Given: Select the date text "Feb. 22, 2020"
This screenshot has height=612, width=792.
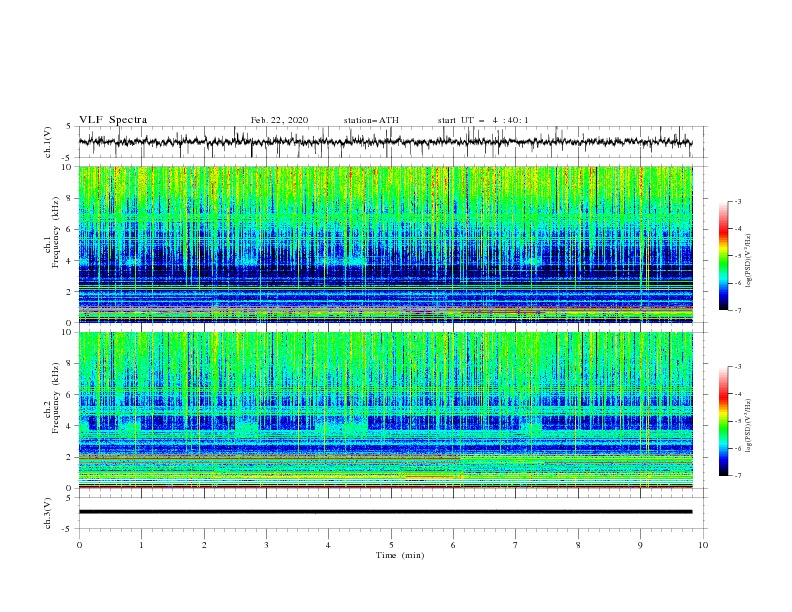Looking at the screenshot, I should [x=279, y=120].
